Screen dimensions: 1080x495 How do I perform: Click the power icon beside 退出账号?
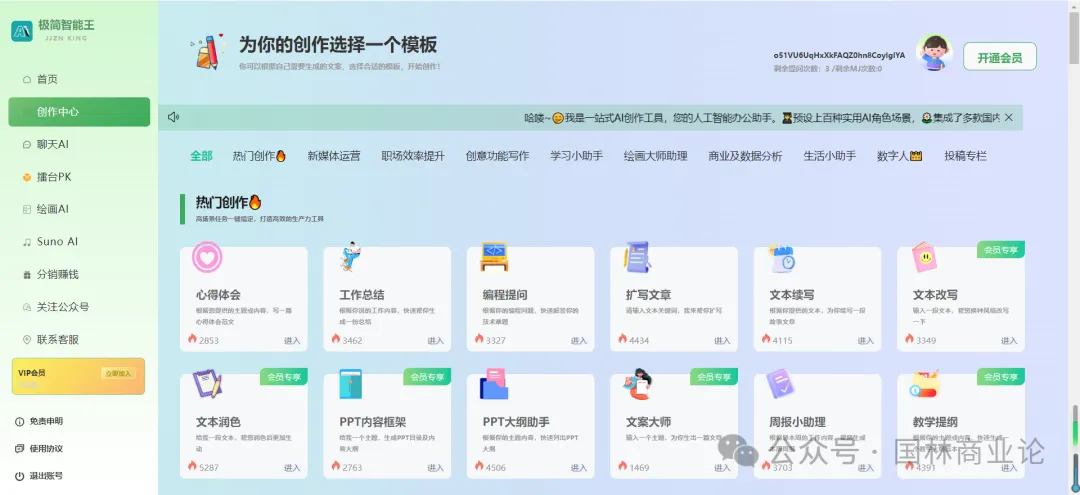[19, 476]
